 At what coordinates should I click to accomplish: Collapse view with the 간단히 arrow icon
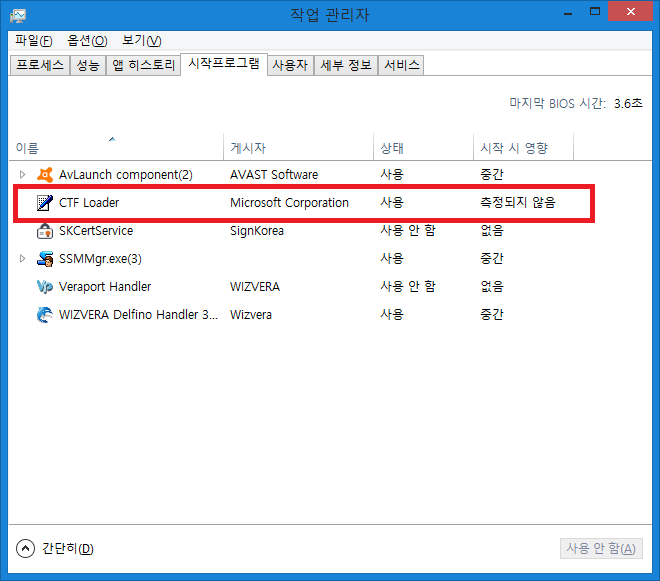25,548
